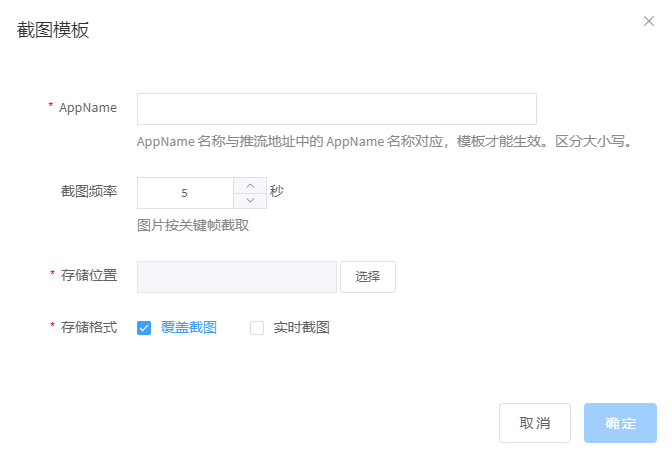Viewport: 672px width, 460px height.
Task: Click the 存储位置 field label
Action: (x=89, y=275)
